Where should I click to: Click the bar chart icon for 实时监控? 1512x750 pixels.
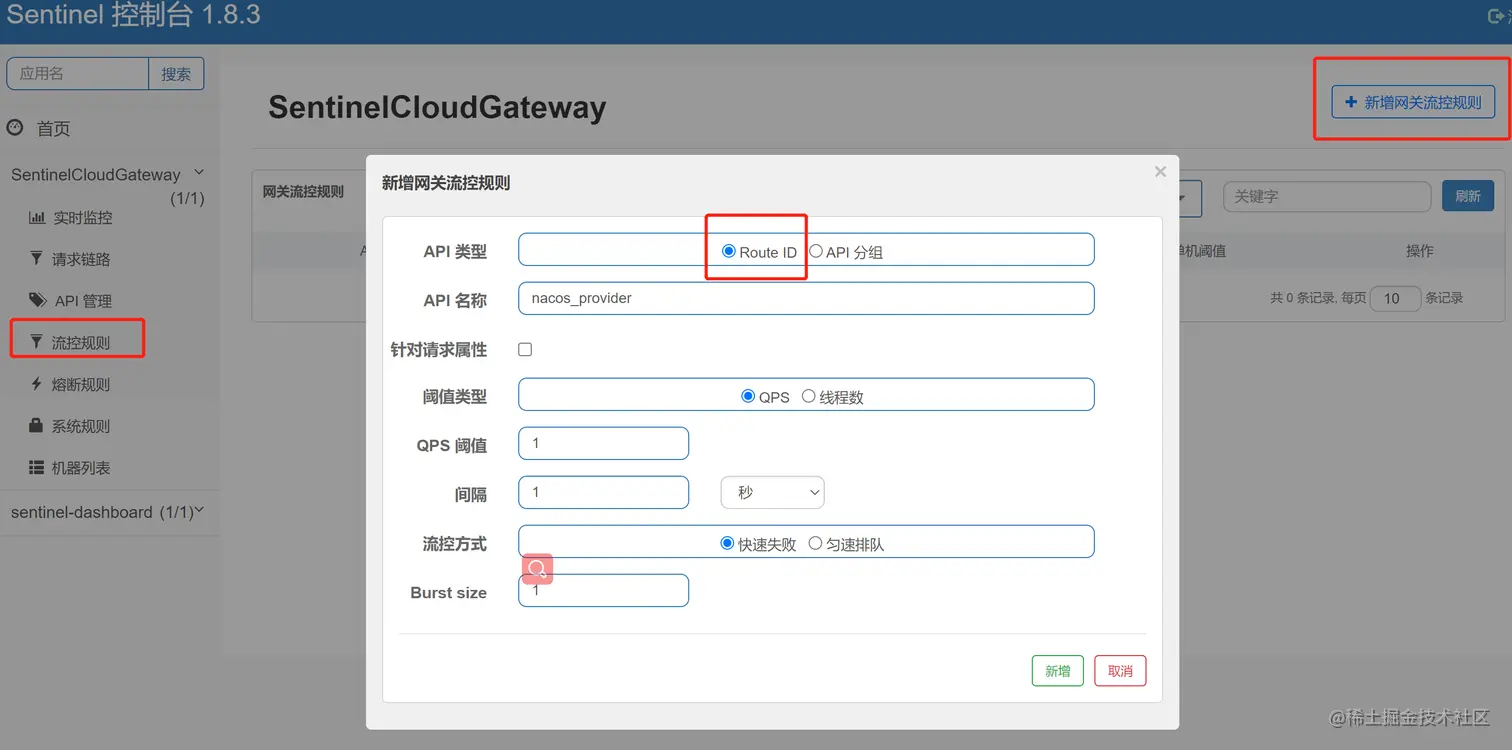click(x=37, y=217)
